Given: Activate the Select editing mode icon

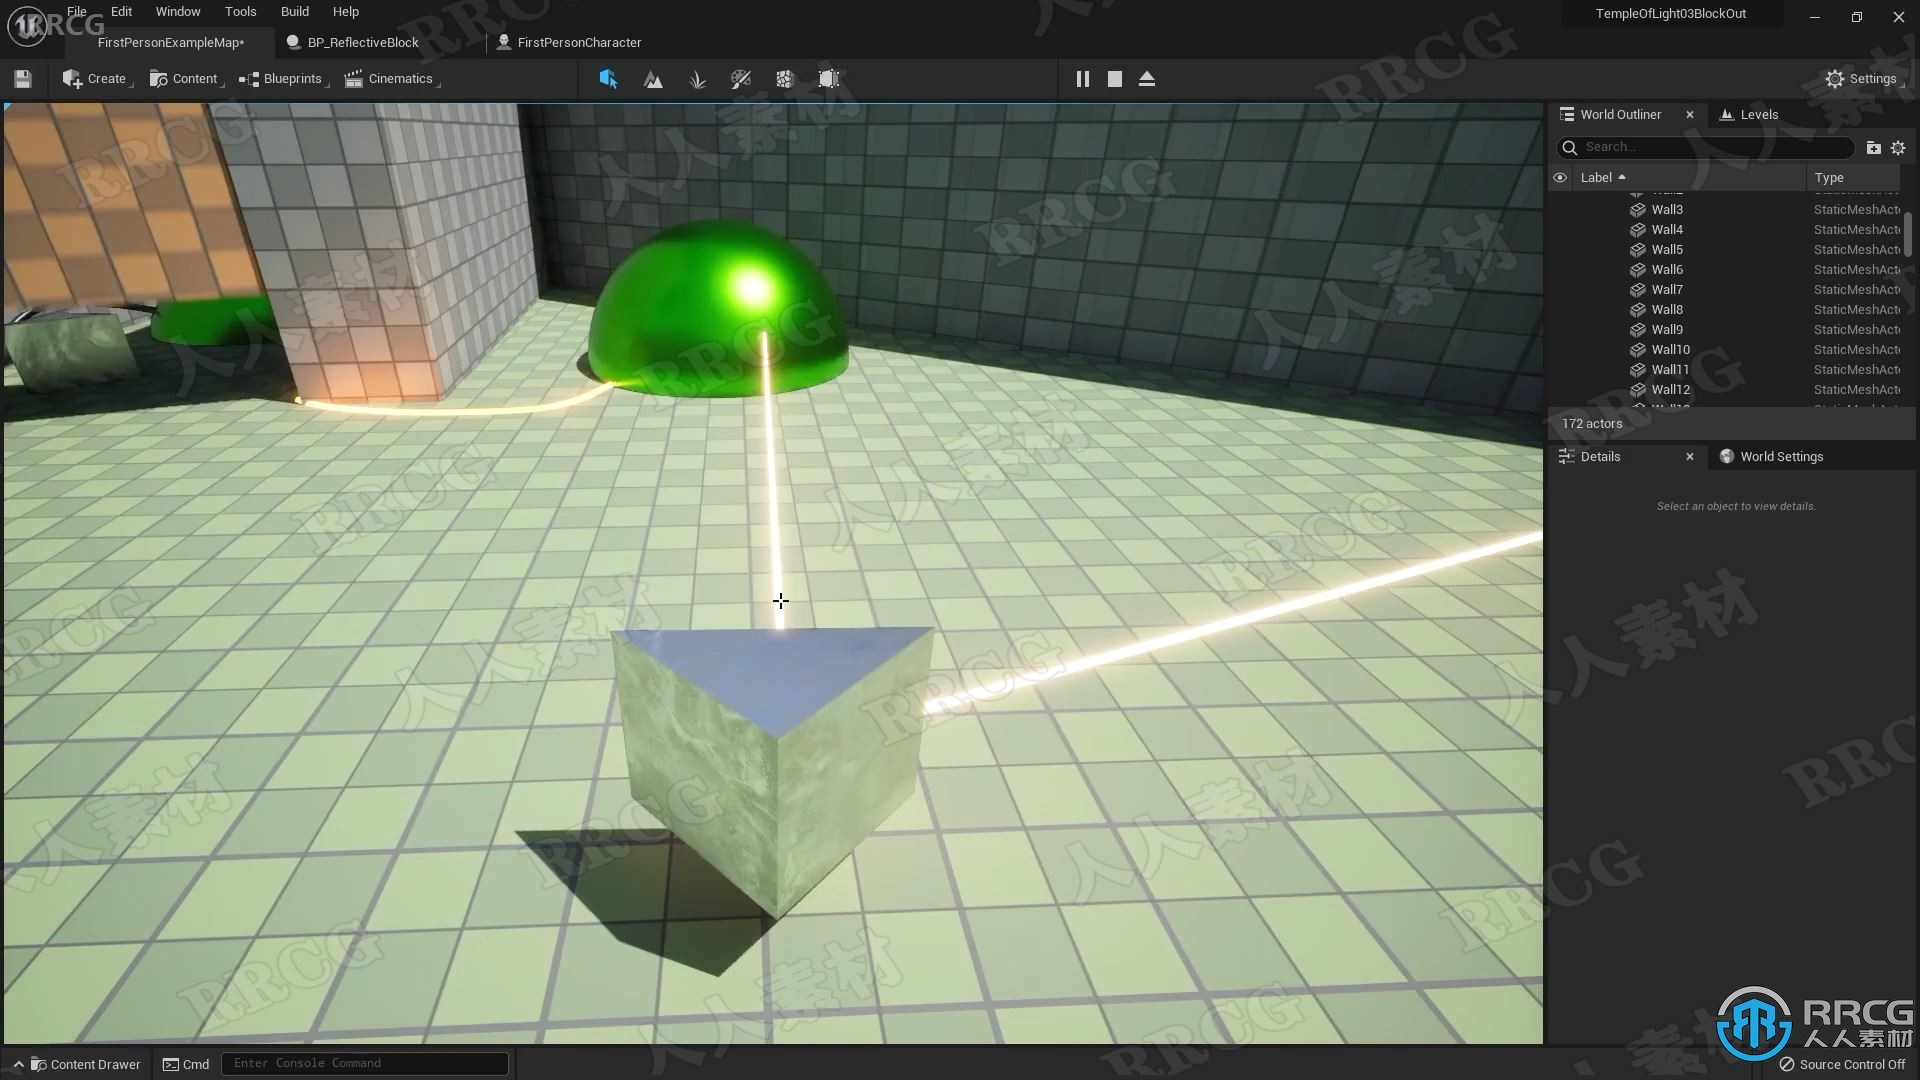Looking at the screenshot, I should pyautogui.click(x=608, y=79).
